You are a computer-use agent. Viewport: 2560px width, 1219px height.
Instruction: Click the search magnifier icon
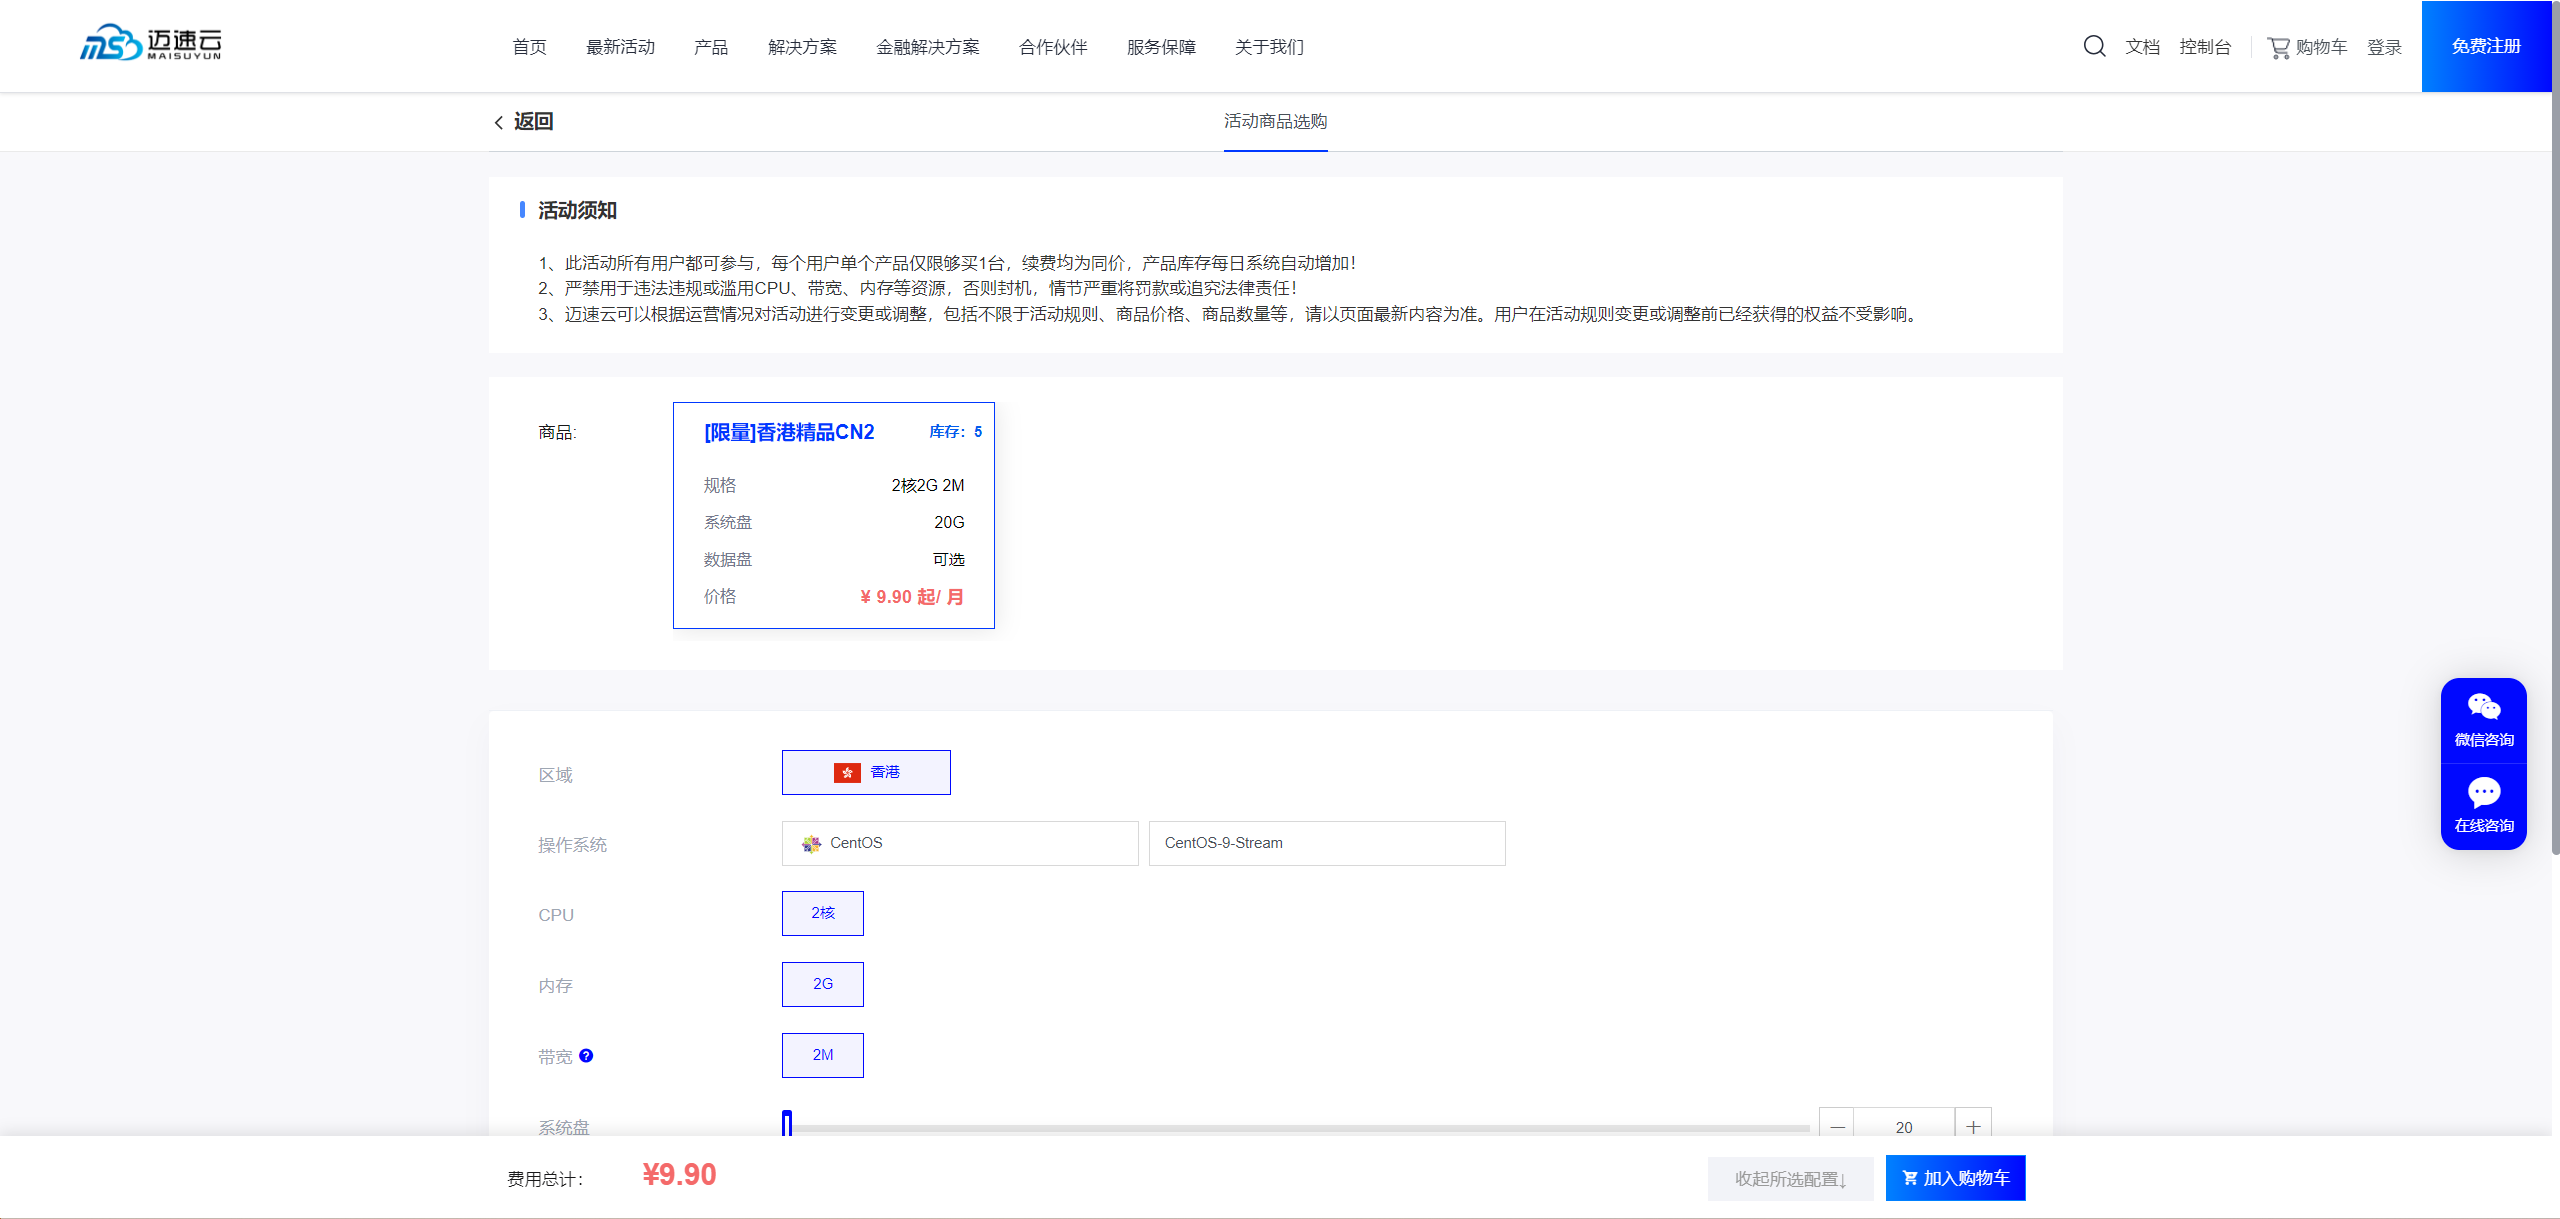[2094, 46]
